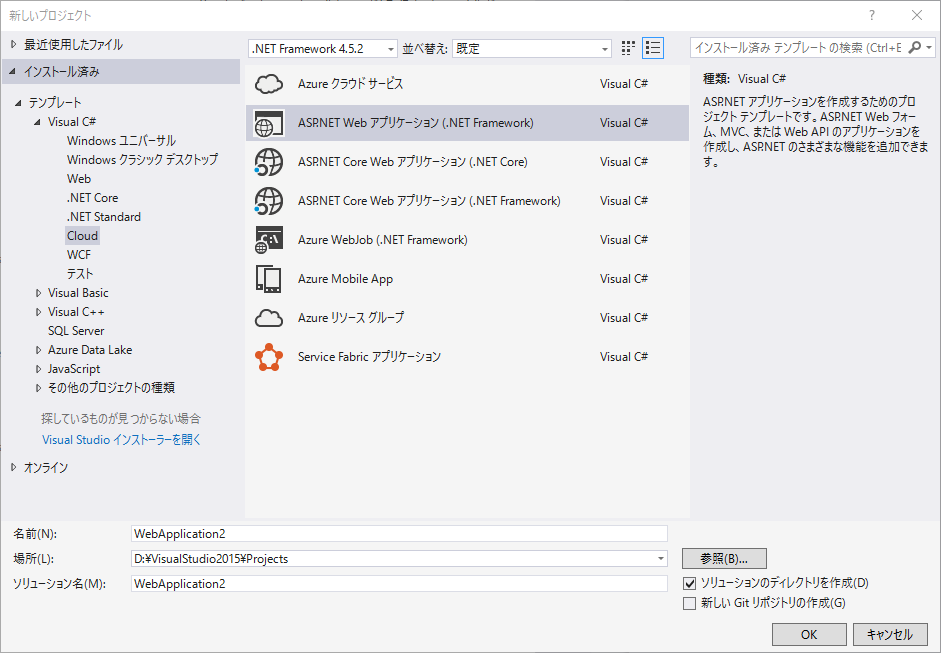Select the テスト category
Screen dimensions: 941x653
[x=80, y=274]
